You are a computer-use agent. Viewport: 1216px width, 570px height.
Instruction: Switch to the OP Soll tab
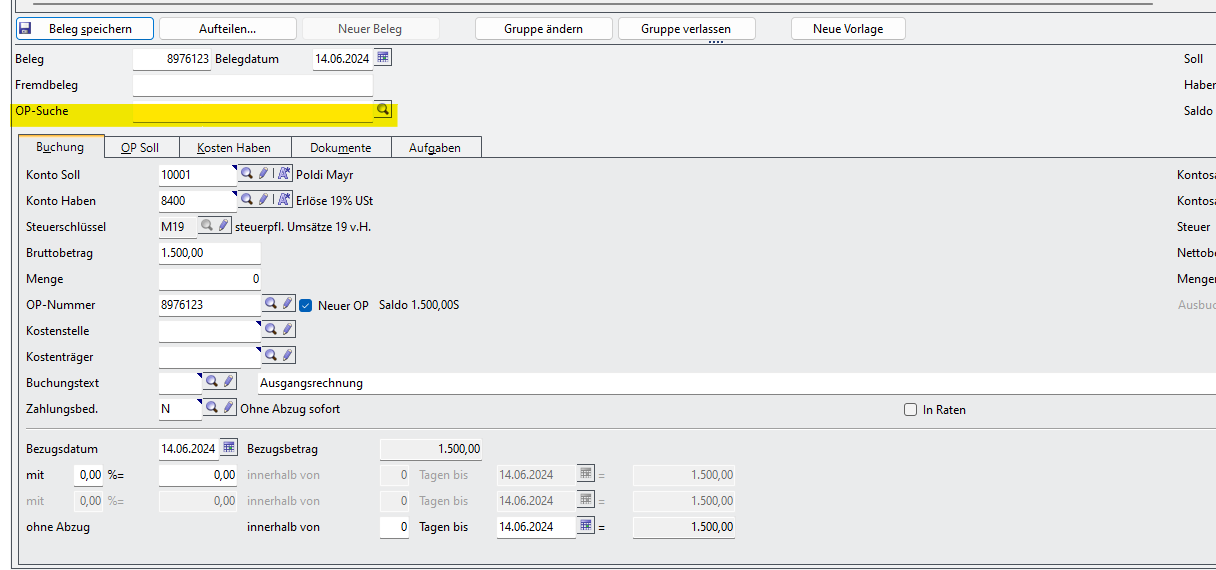click(x=140, y=147)
